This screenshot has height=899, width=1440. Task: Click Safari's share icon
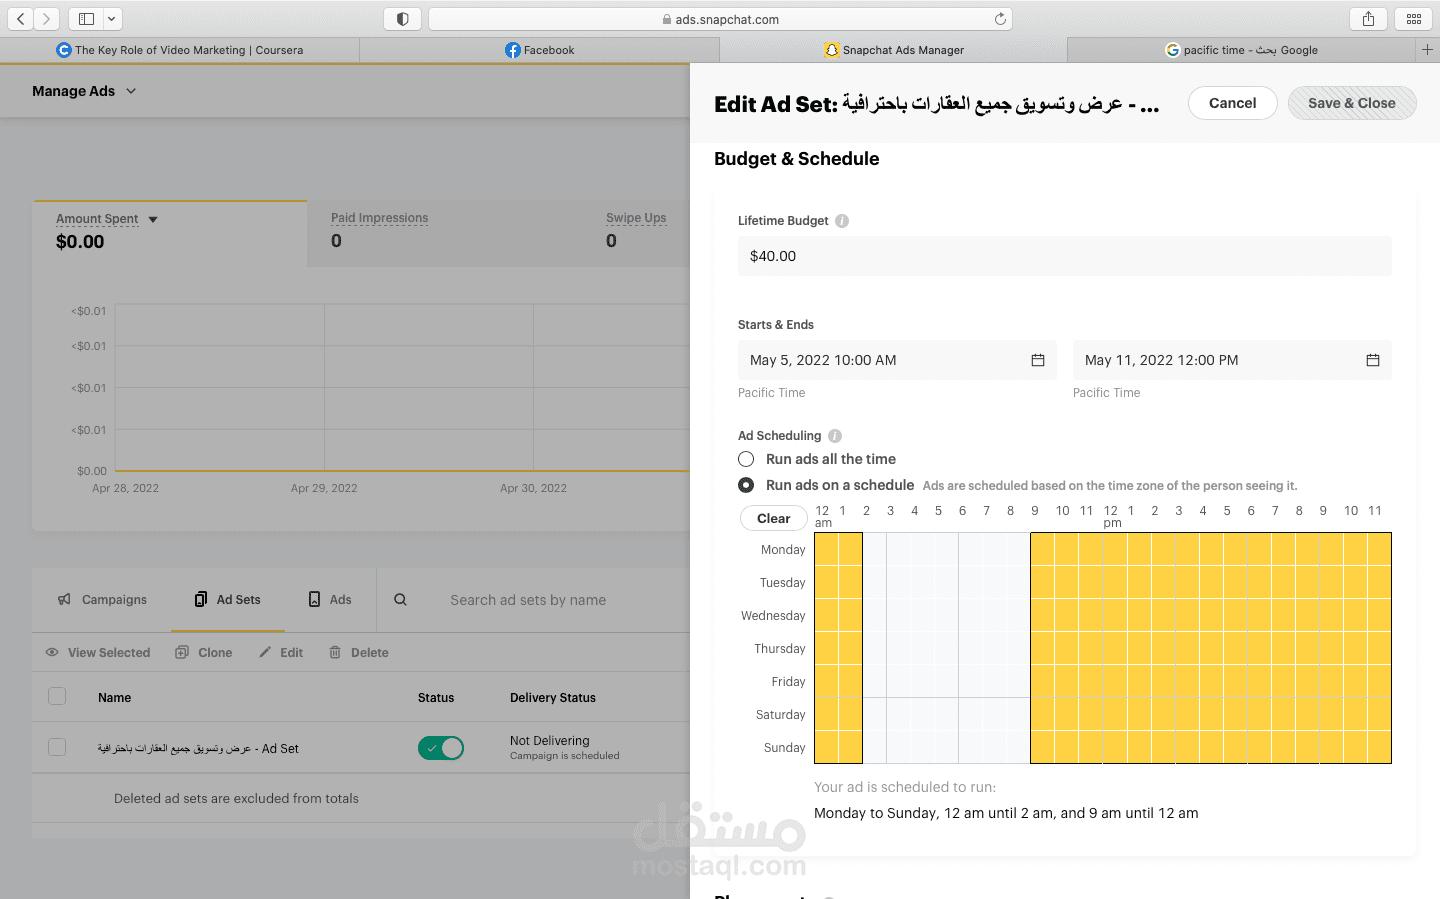pos(1368,19)
